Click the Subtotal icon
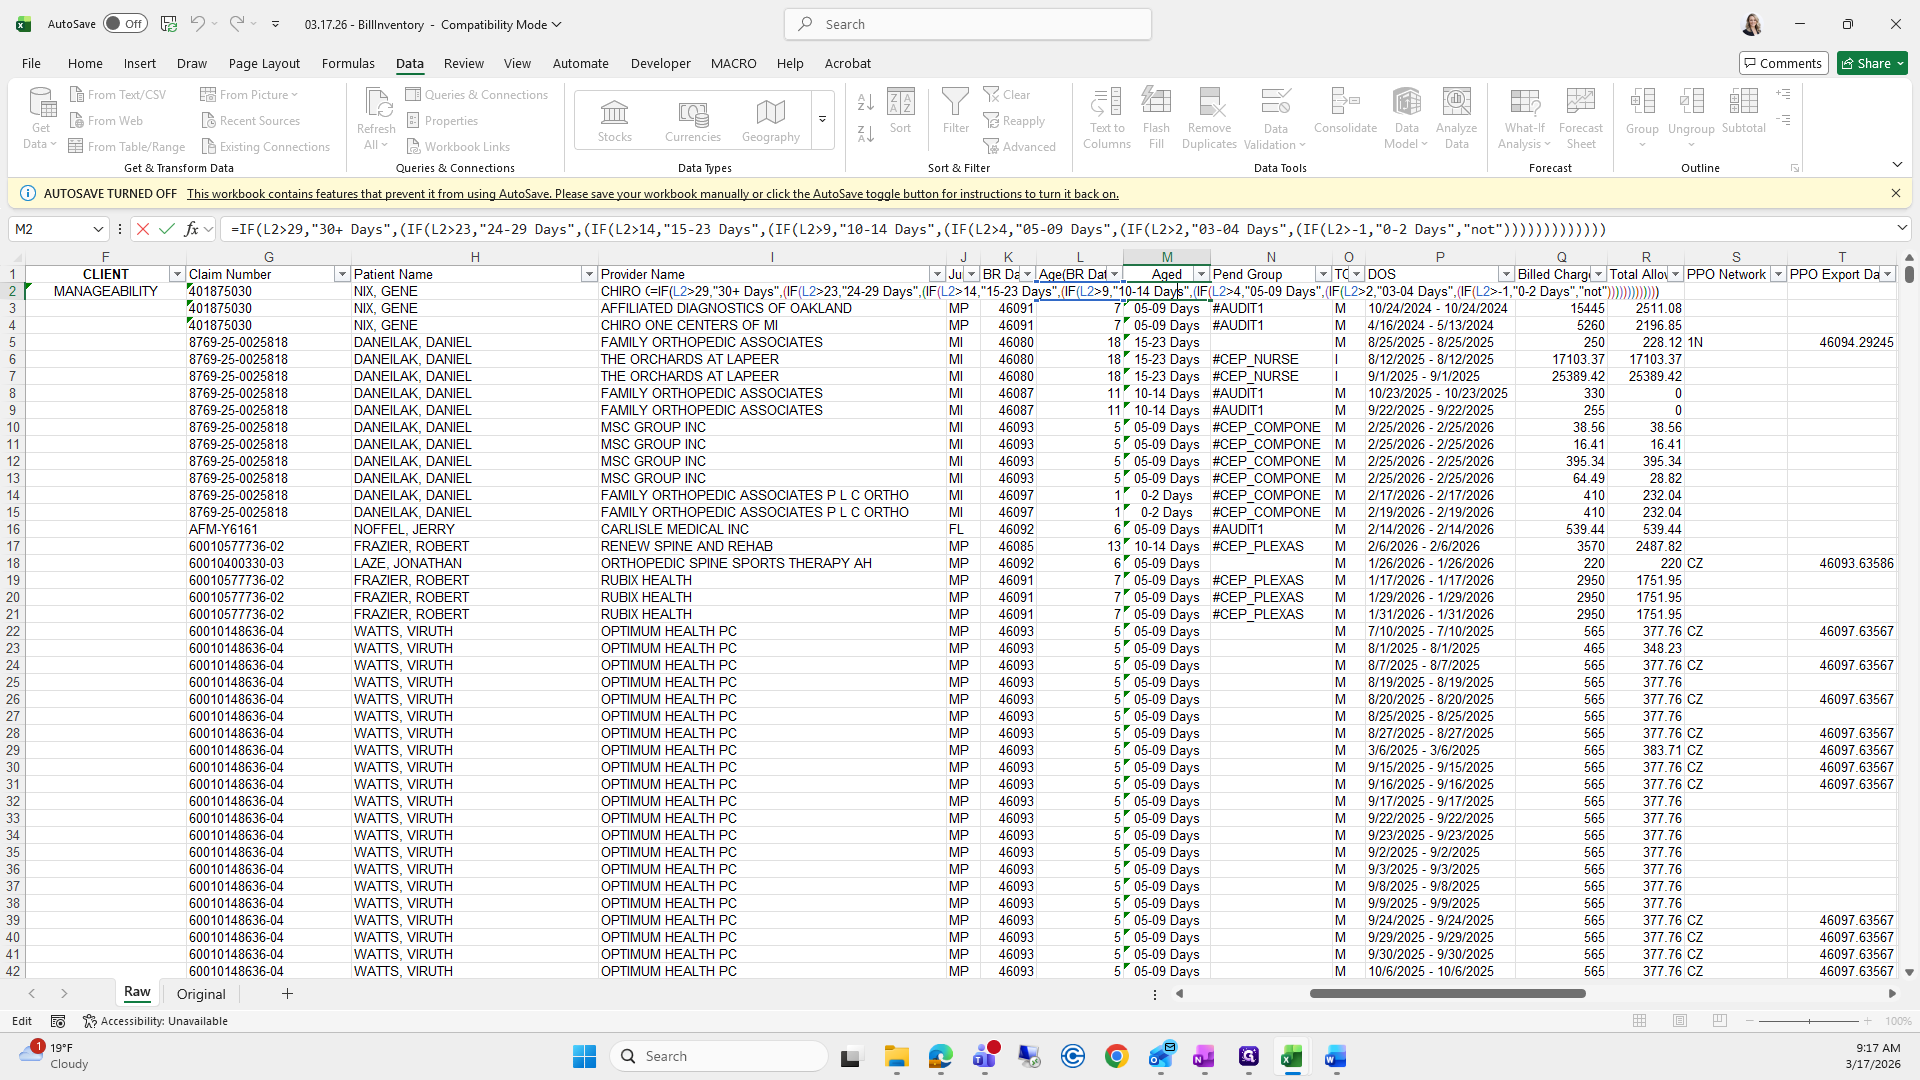The width and height of the screenshot is (1920, 1080). coord(1743,103)
